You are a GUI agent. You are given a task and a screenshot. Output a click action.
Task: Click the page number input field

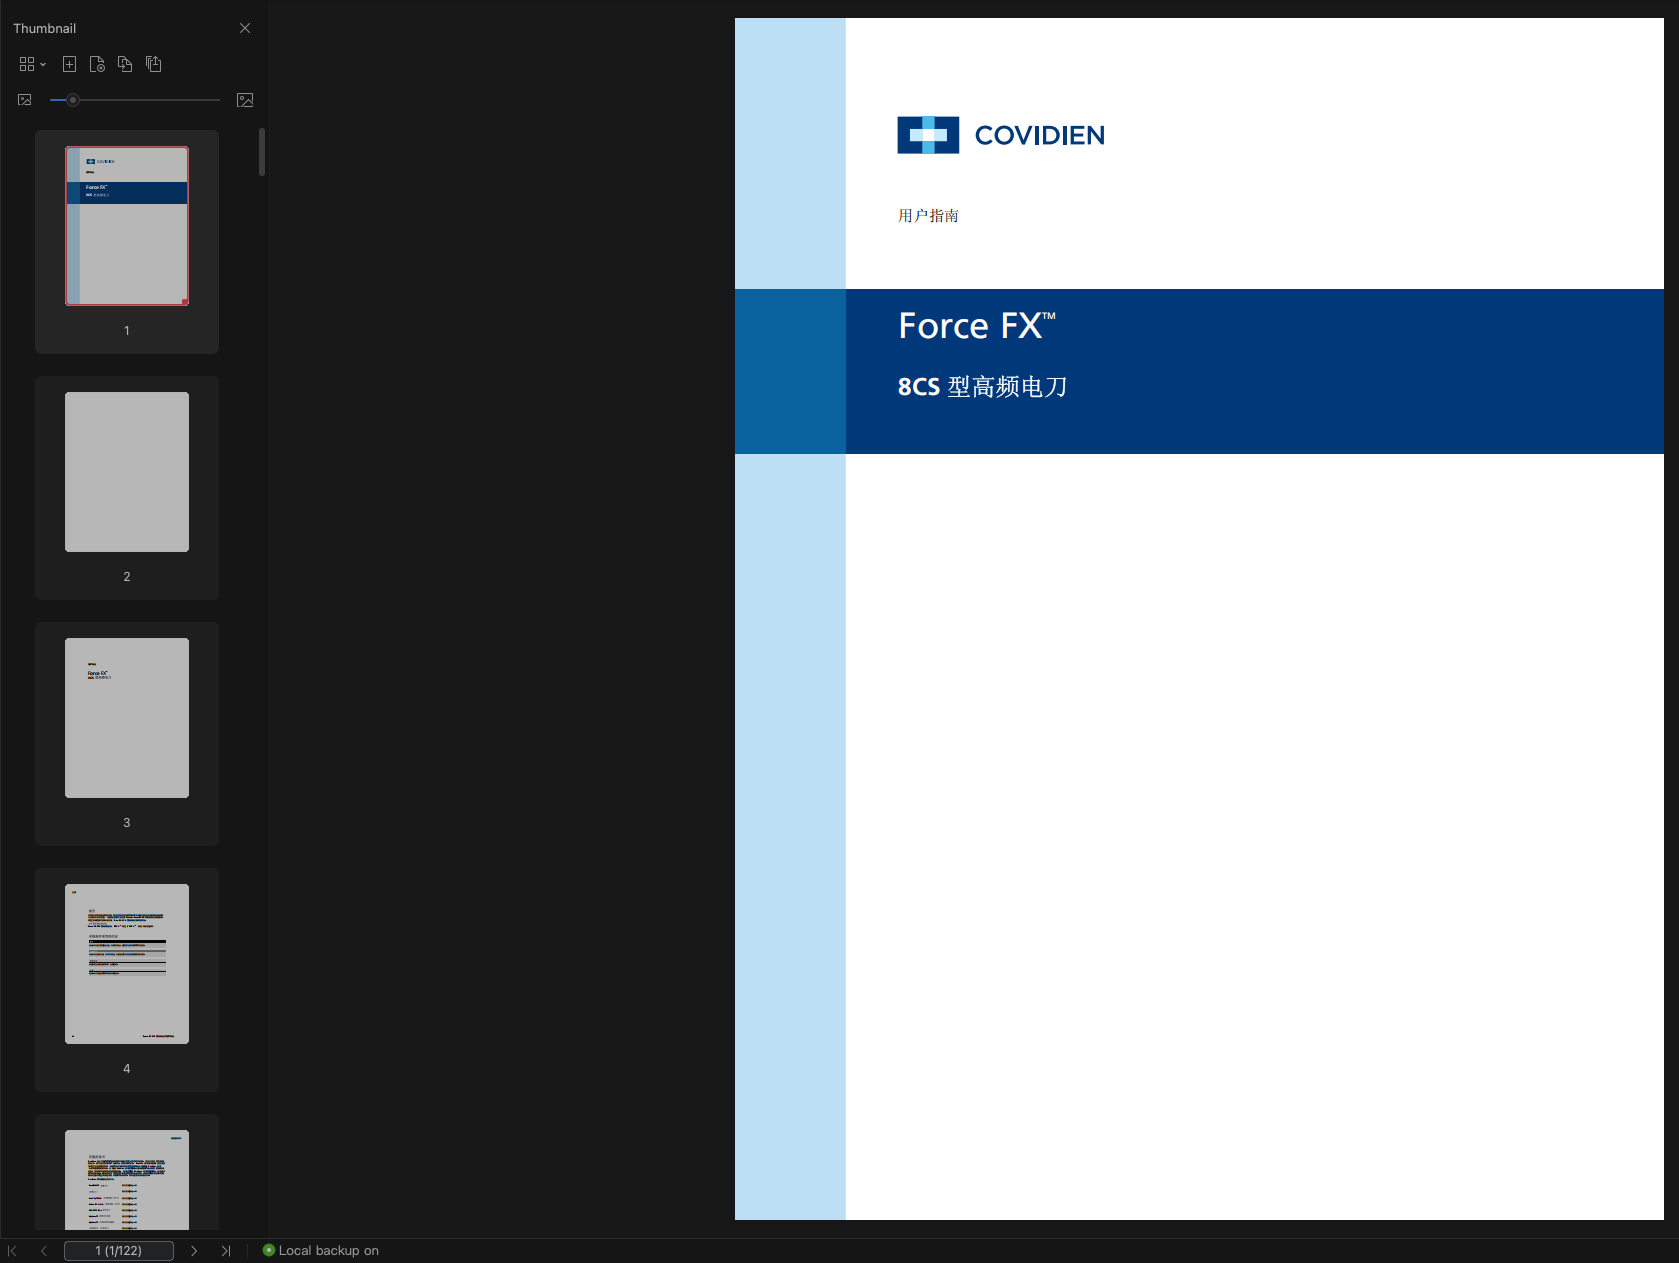tap(119, 1251)
